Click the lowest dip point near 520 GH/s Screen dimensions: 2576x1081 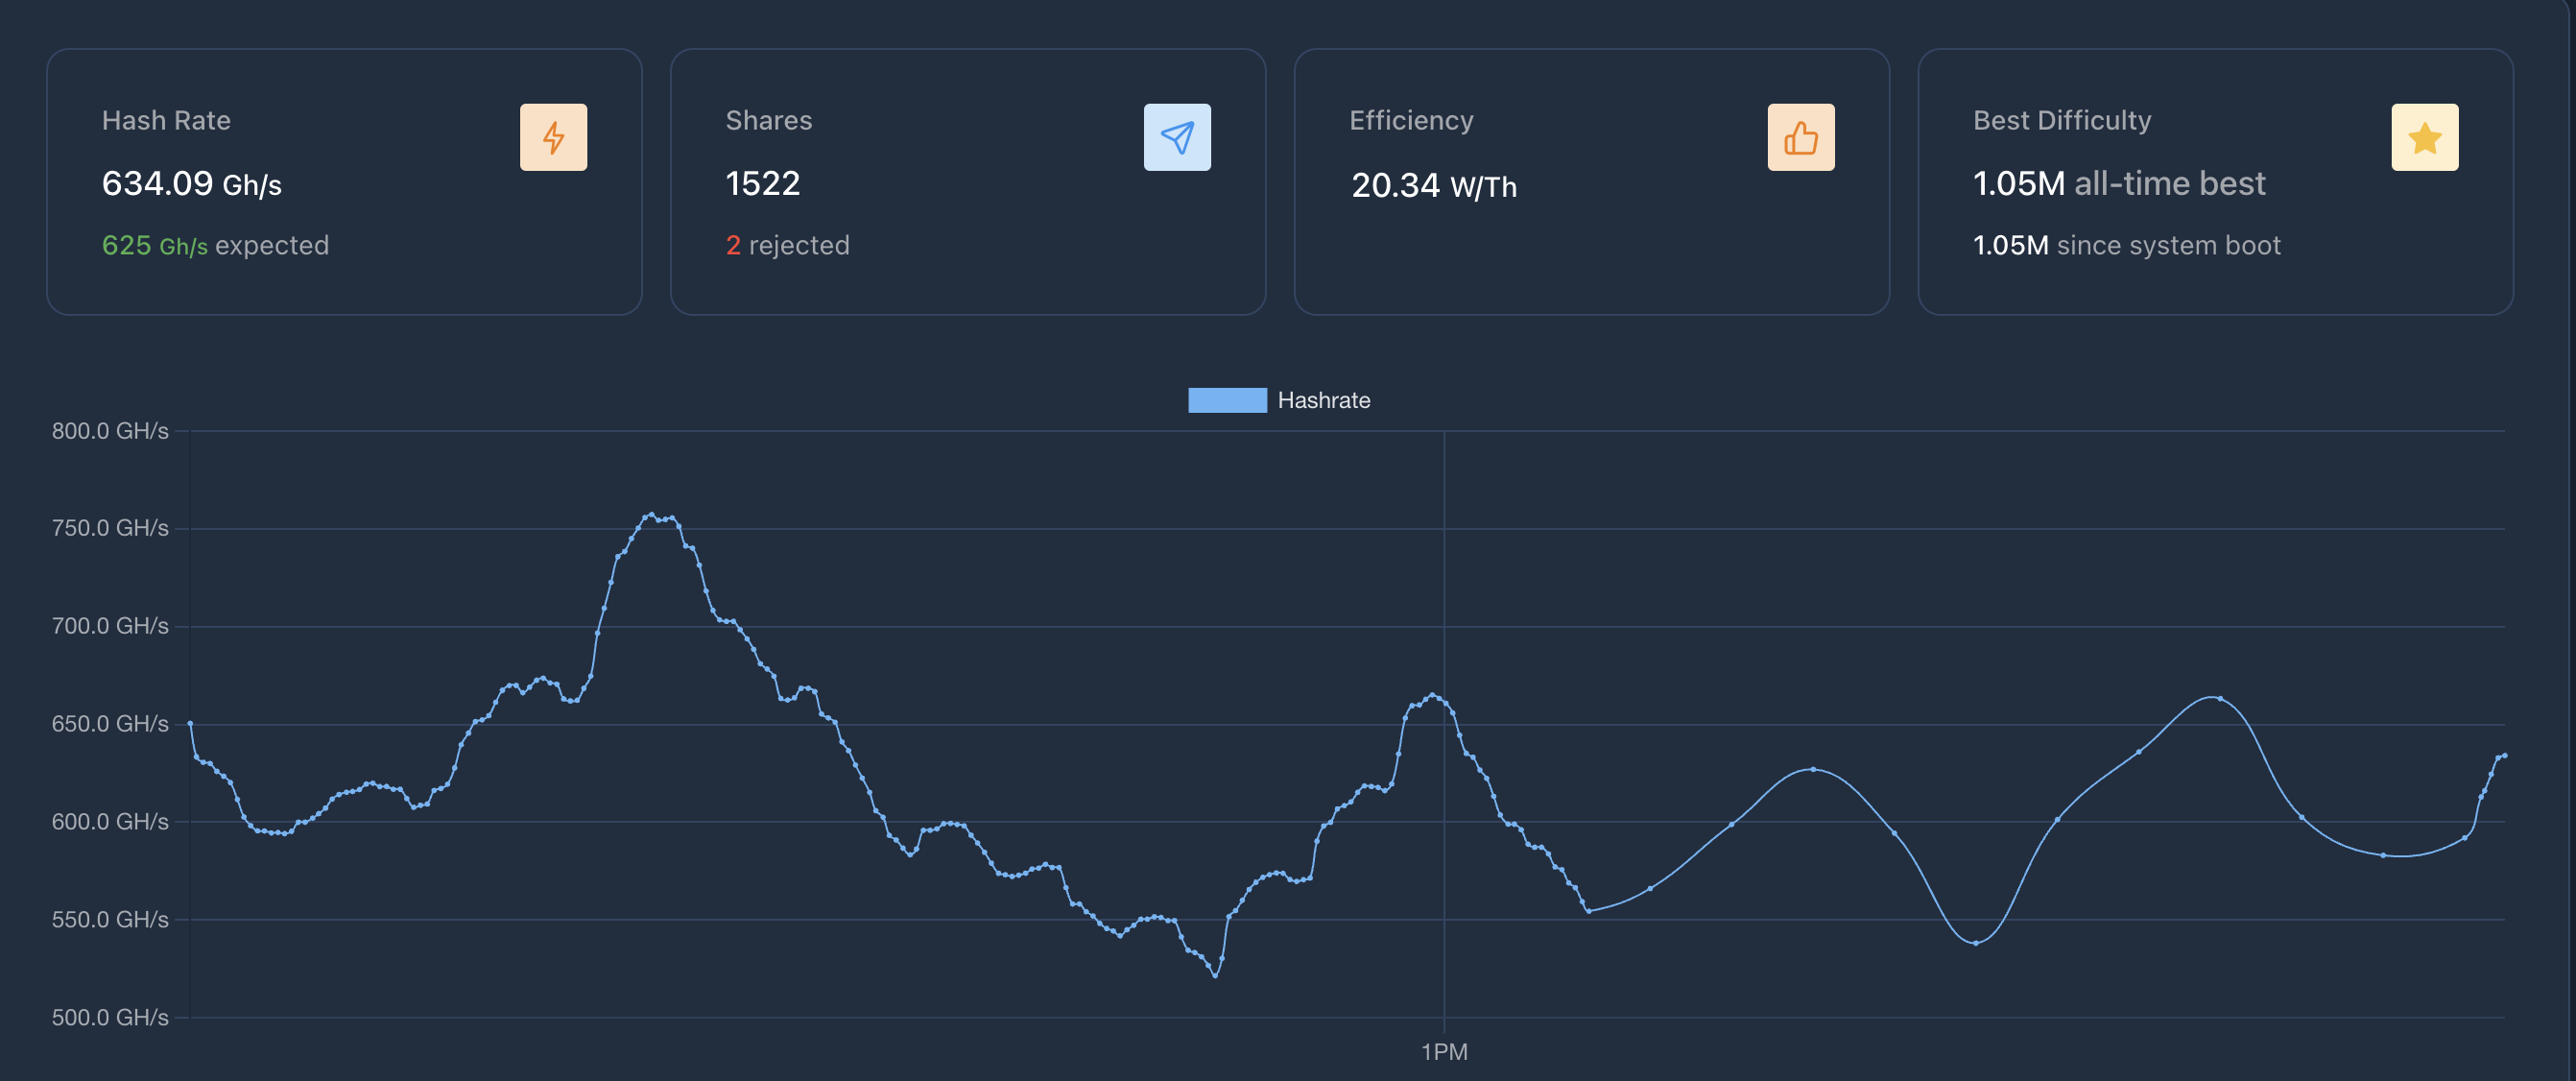(1214, 975)
